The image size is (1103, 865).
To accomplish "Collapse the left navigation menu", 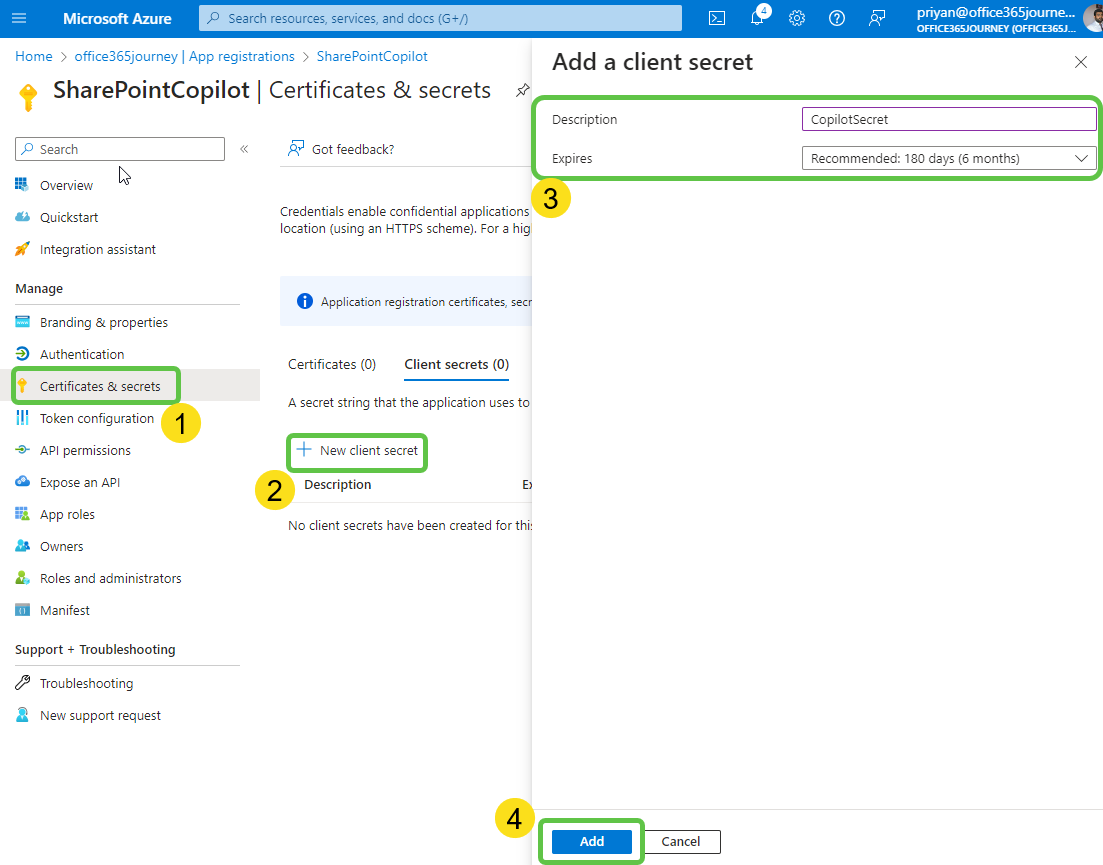I will [244, 149].
